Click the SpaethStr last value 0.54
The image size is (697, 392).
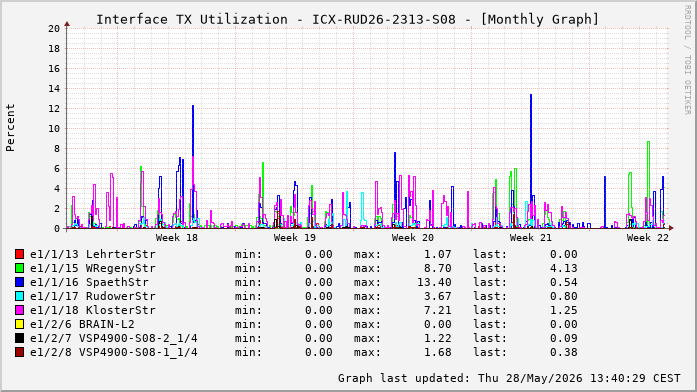(564, 282)
